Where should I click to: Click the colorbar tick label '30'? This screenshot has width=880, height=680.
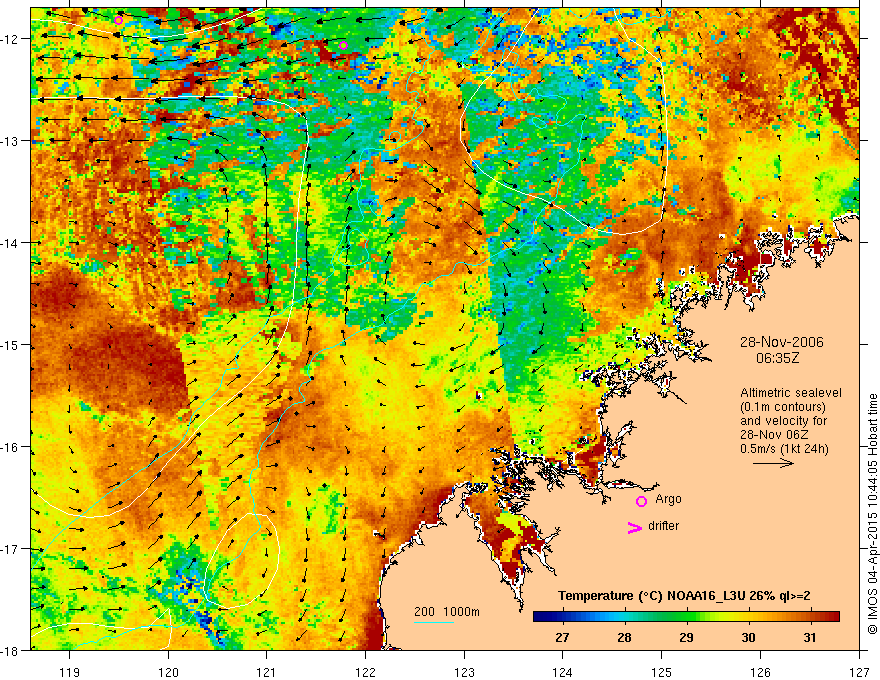coord(748,637)
